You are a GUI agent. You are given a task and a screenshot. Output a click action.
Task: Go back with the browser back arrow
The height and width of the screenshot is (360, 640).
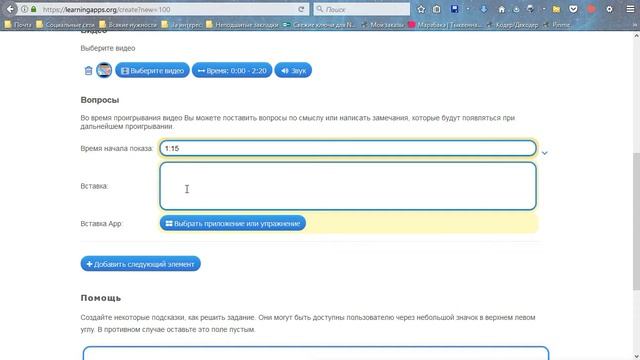click(x=11, y=9)
